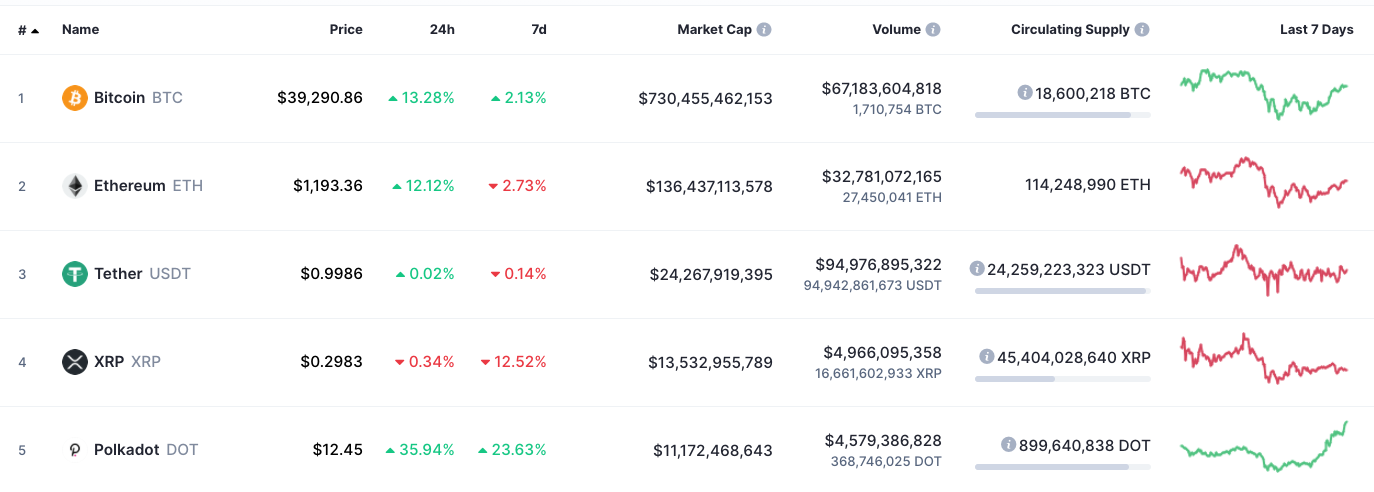Open Ethereum's market cap value link
The image size is (1374, 492).
point(709,186)
